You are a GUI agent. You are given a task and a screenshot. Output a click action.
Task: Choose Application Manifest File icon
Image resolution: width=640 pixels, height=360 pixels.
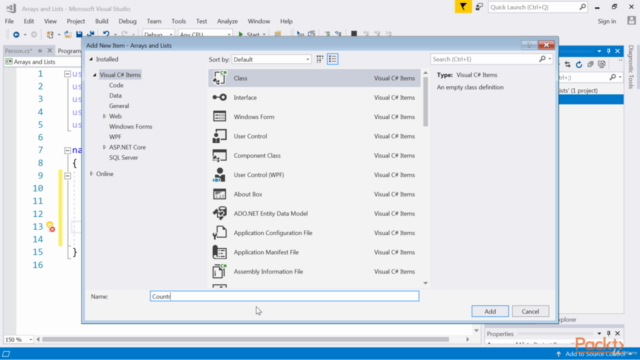[x=220, y=252]
